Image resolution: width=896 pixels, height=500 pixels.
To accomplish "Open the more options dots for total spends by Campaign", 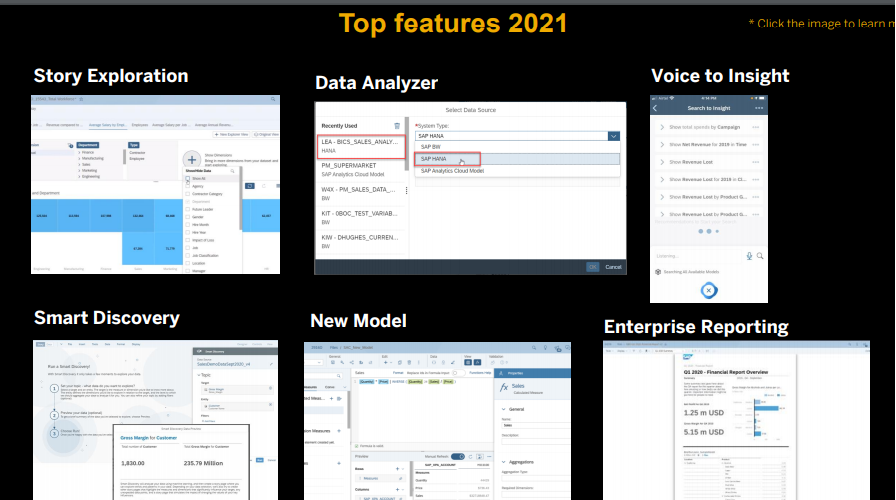I will click(755, 127).
